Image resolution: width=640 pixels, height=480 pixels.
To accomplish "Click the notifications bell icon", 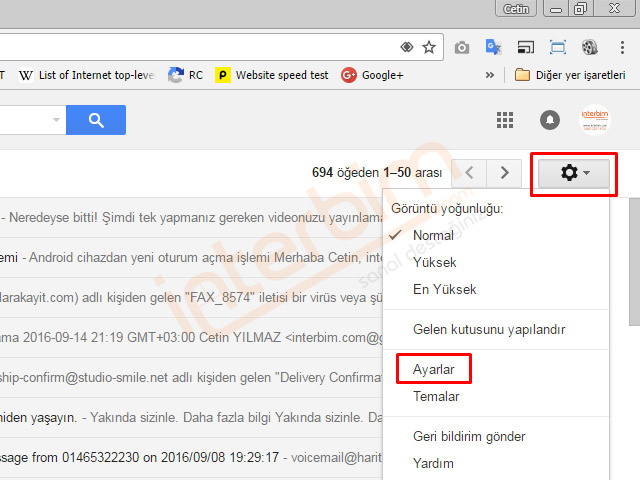I will (x=549, y=120).
